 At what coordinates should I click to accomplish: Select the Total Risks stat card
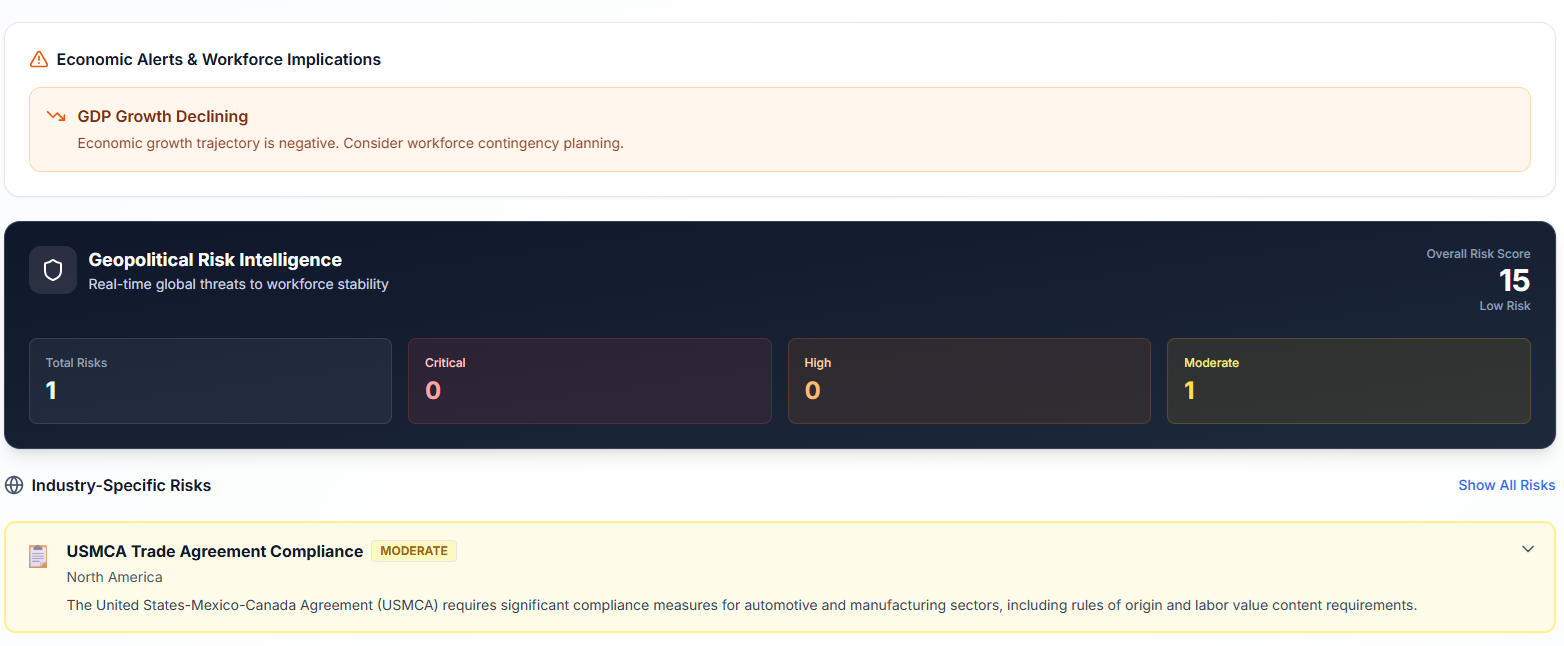click(x=210, y=381)
